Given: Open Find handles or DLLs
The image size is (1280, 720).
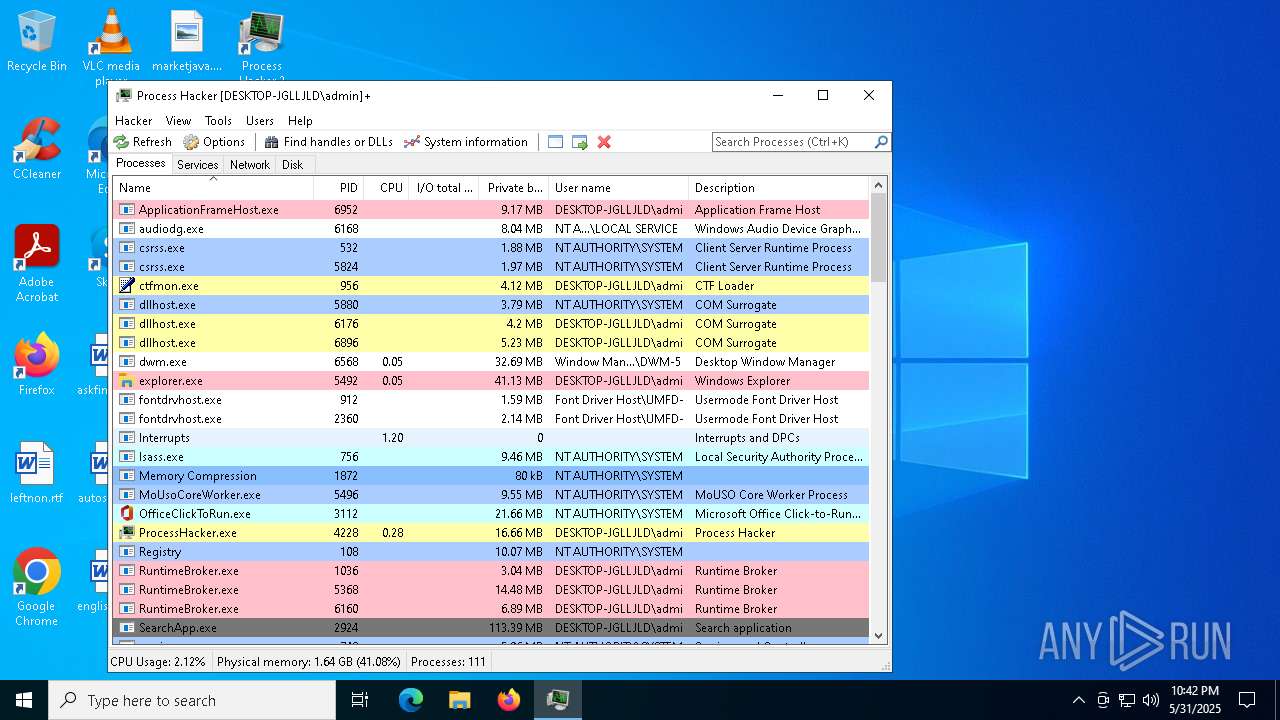Looking at the screenshot, I should (x=329, y=142).
